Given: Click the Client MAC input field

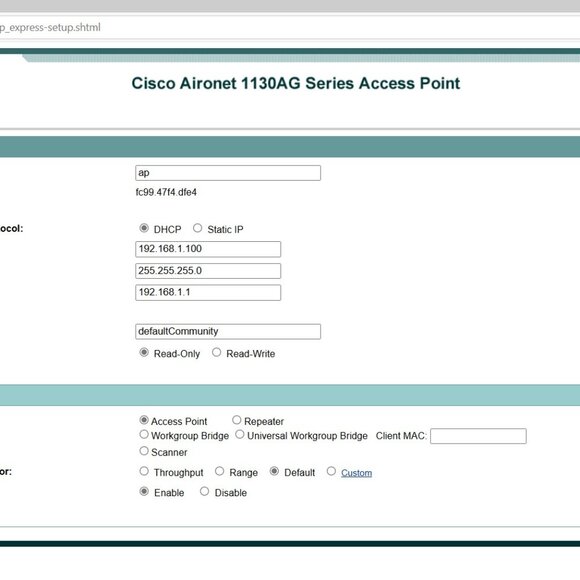Looking at the screenshot, I should (478, 436).
